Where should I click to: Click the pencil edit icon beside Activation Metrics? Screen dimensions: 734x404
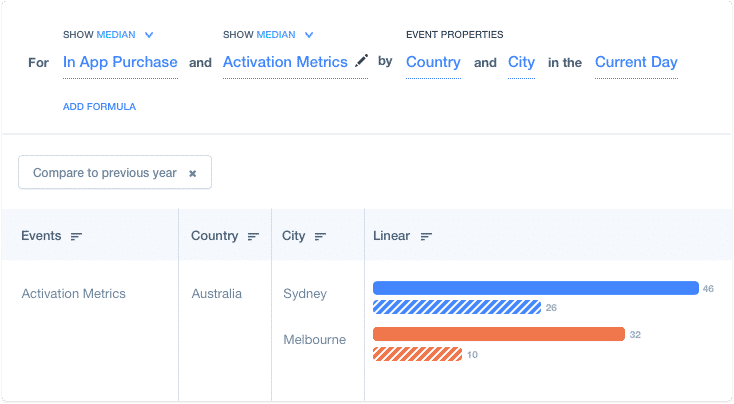362,62
